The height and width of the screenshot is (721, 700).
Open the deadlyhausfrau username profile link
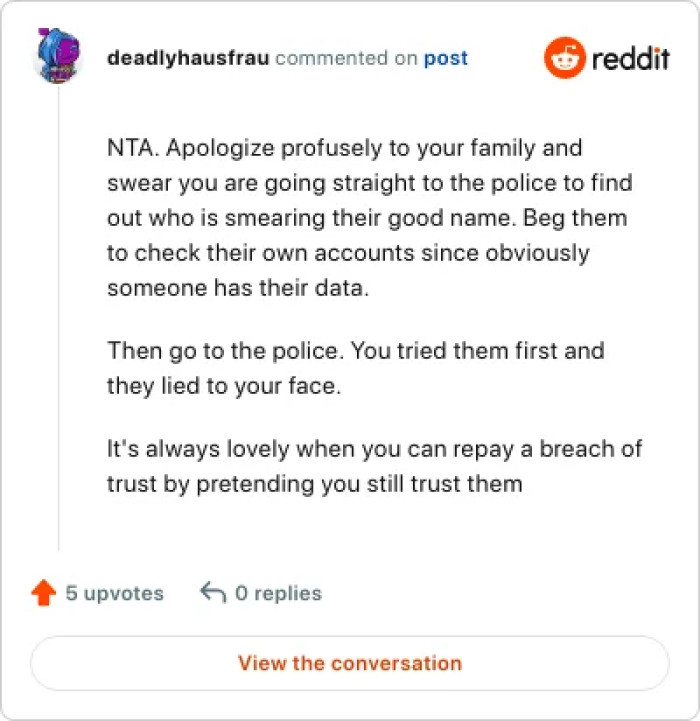(x=188, y=58)
